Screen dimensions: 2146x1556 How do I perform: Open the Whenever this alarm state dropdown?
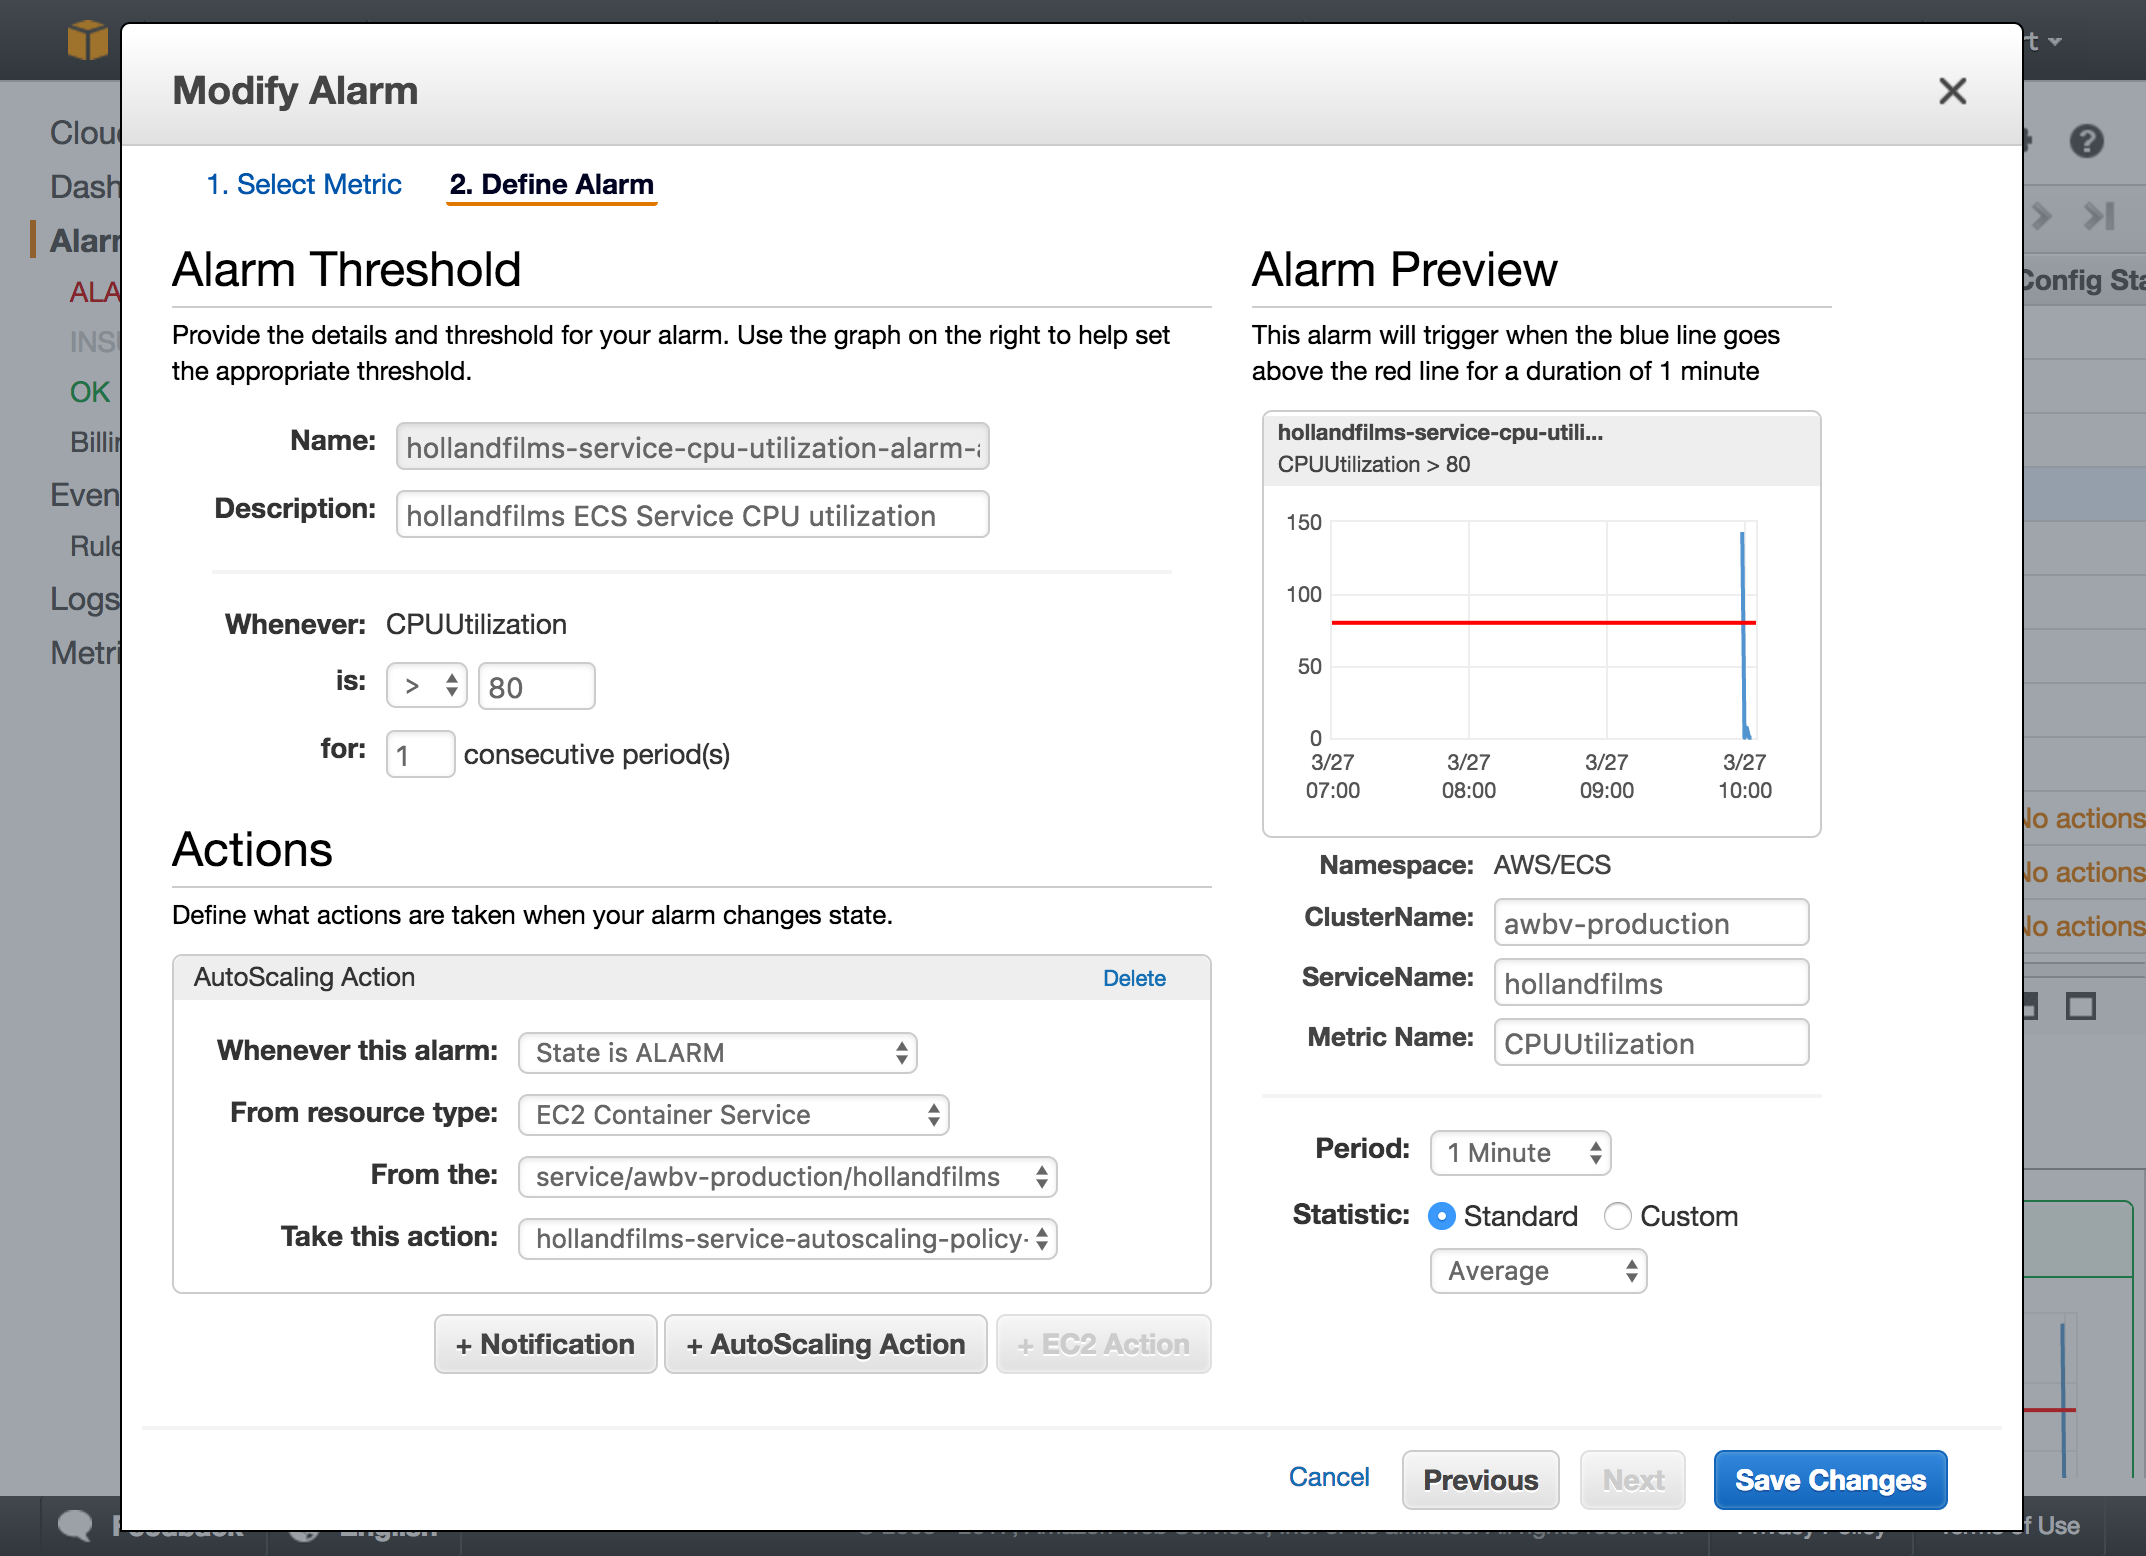click(717, 1053)
